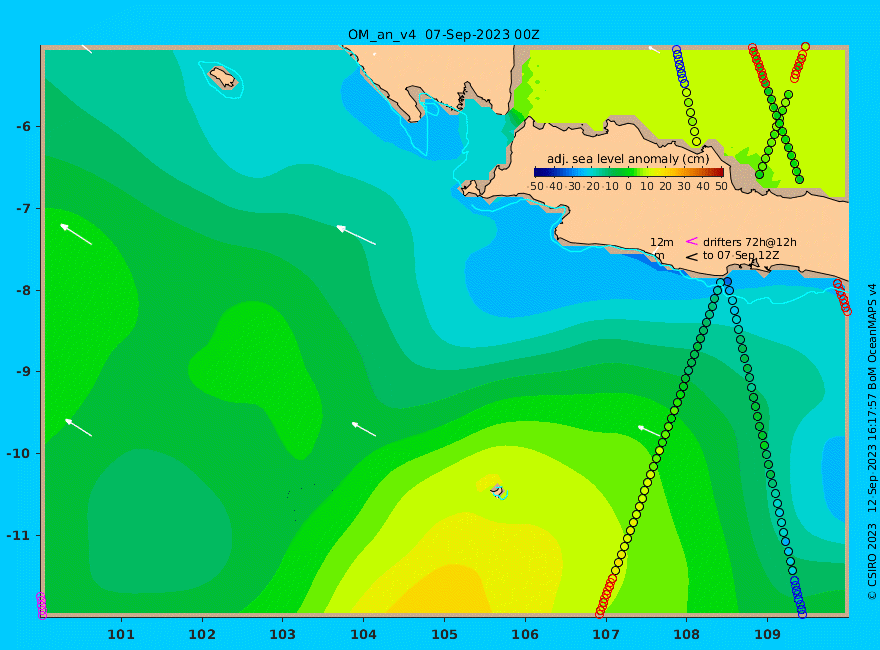Click the black arrow legend symbol
The width and height of the screenshot is (880, 650).
pos(692,257)
